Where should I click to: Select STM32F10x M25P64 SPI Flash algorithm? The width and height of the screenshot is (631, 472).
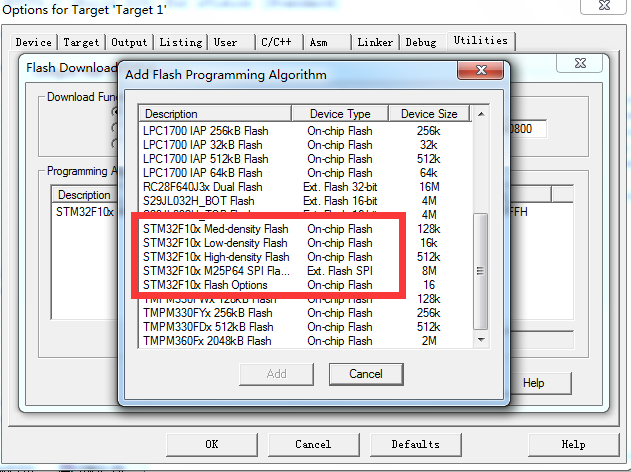click(x=305, y=271)
